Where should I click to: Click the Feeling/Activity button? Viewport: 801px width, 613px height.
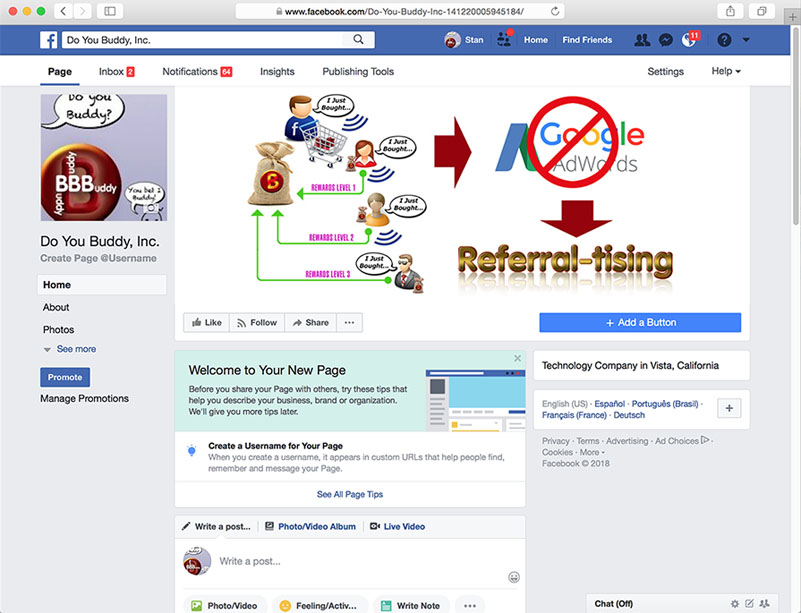pos(319,605)
